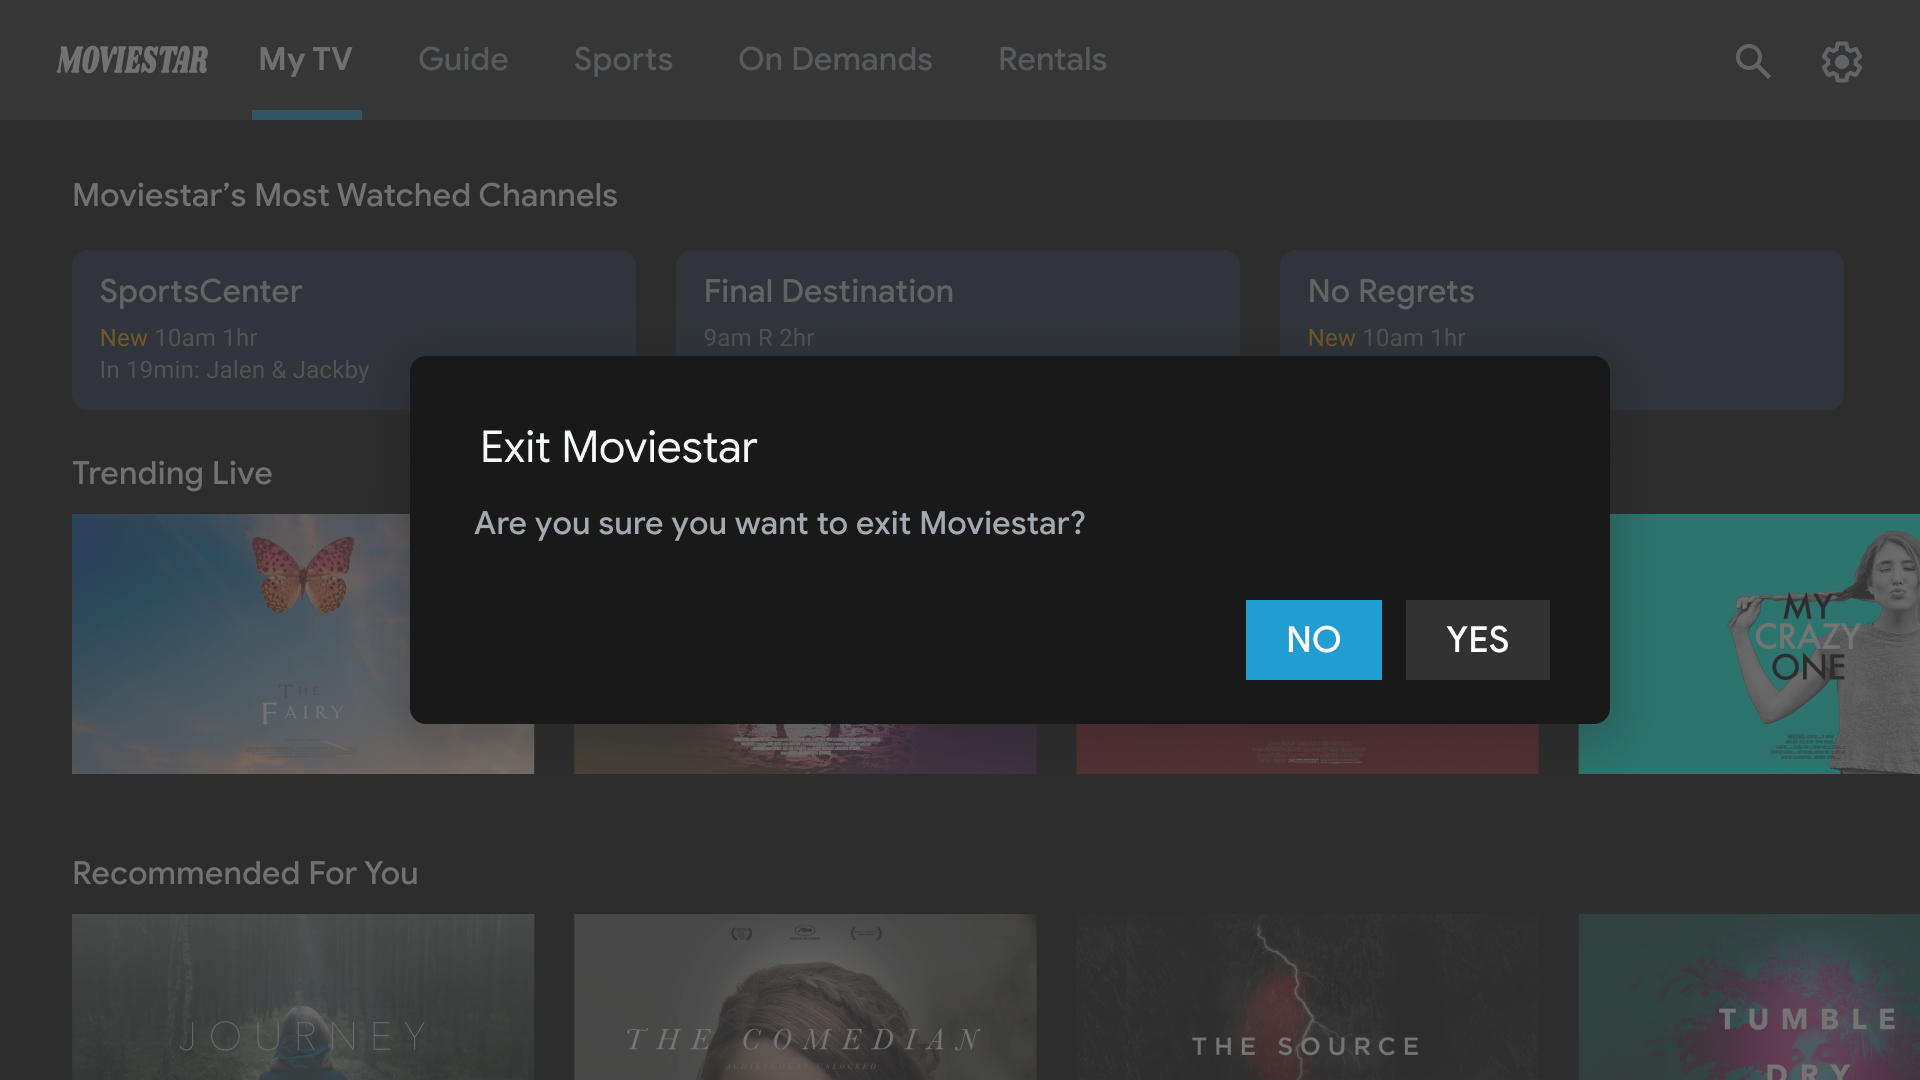
Task: Select On Demands menu item
Action: [x=835, y=59]
